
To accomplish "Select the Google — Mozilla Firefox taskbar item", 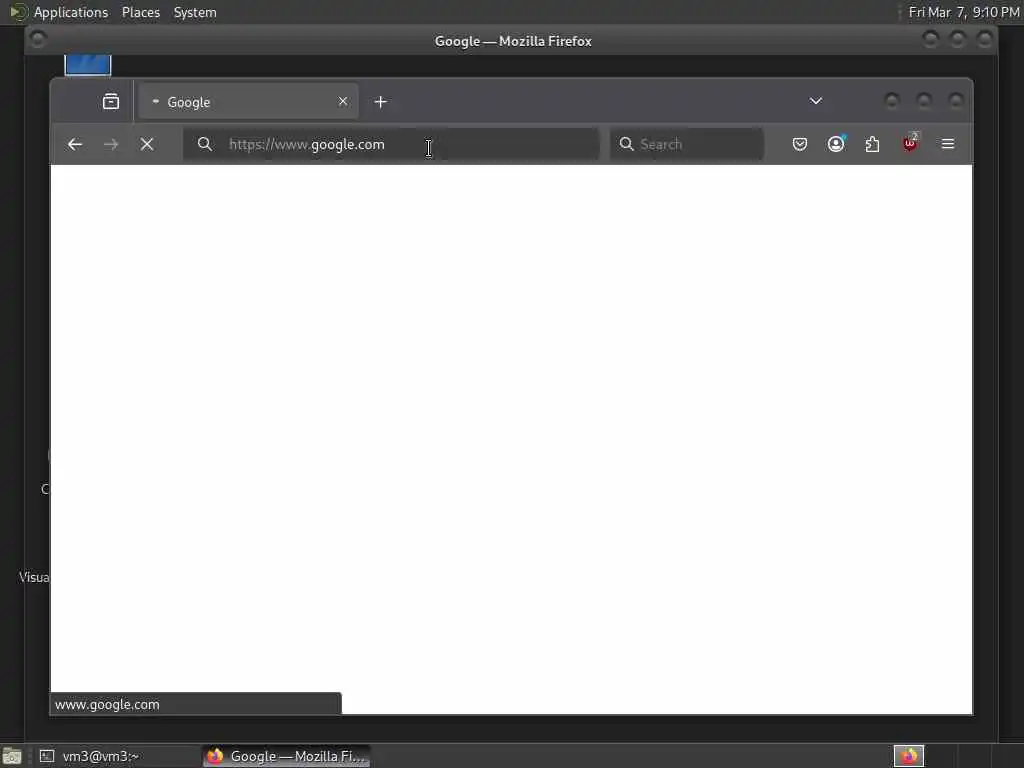I will pyautogui.click(x=286, y=756).
